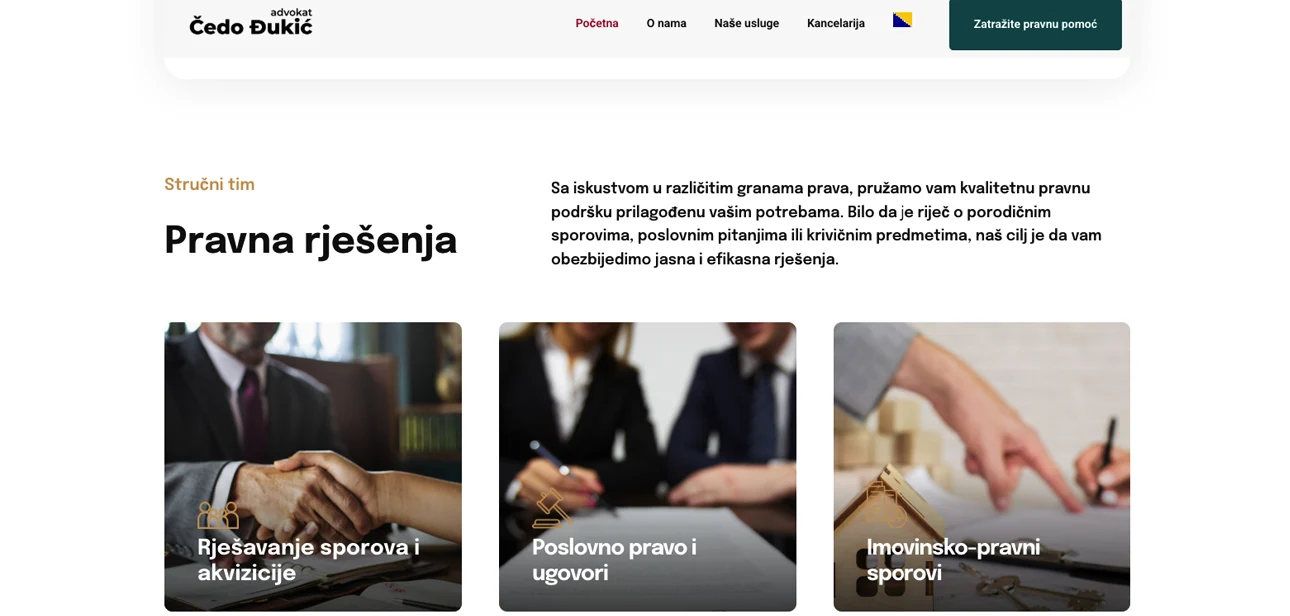This screenshot has width=1290, height=616.
Task: Click the people icon on dispute card
Action: [218, 514]
